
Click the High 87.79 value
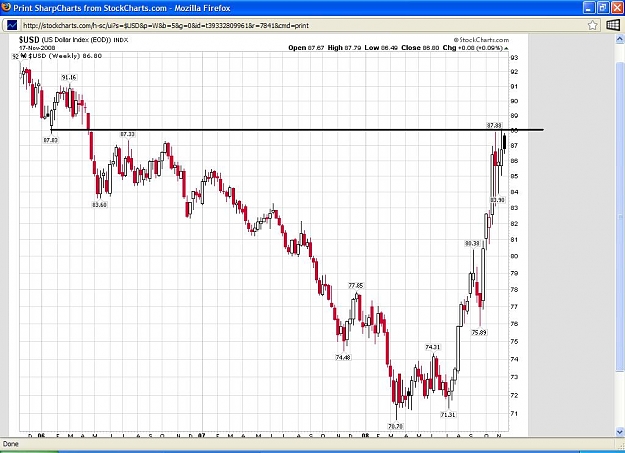pyautogui.click(x=344, y=48)
